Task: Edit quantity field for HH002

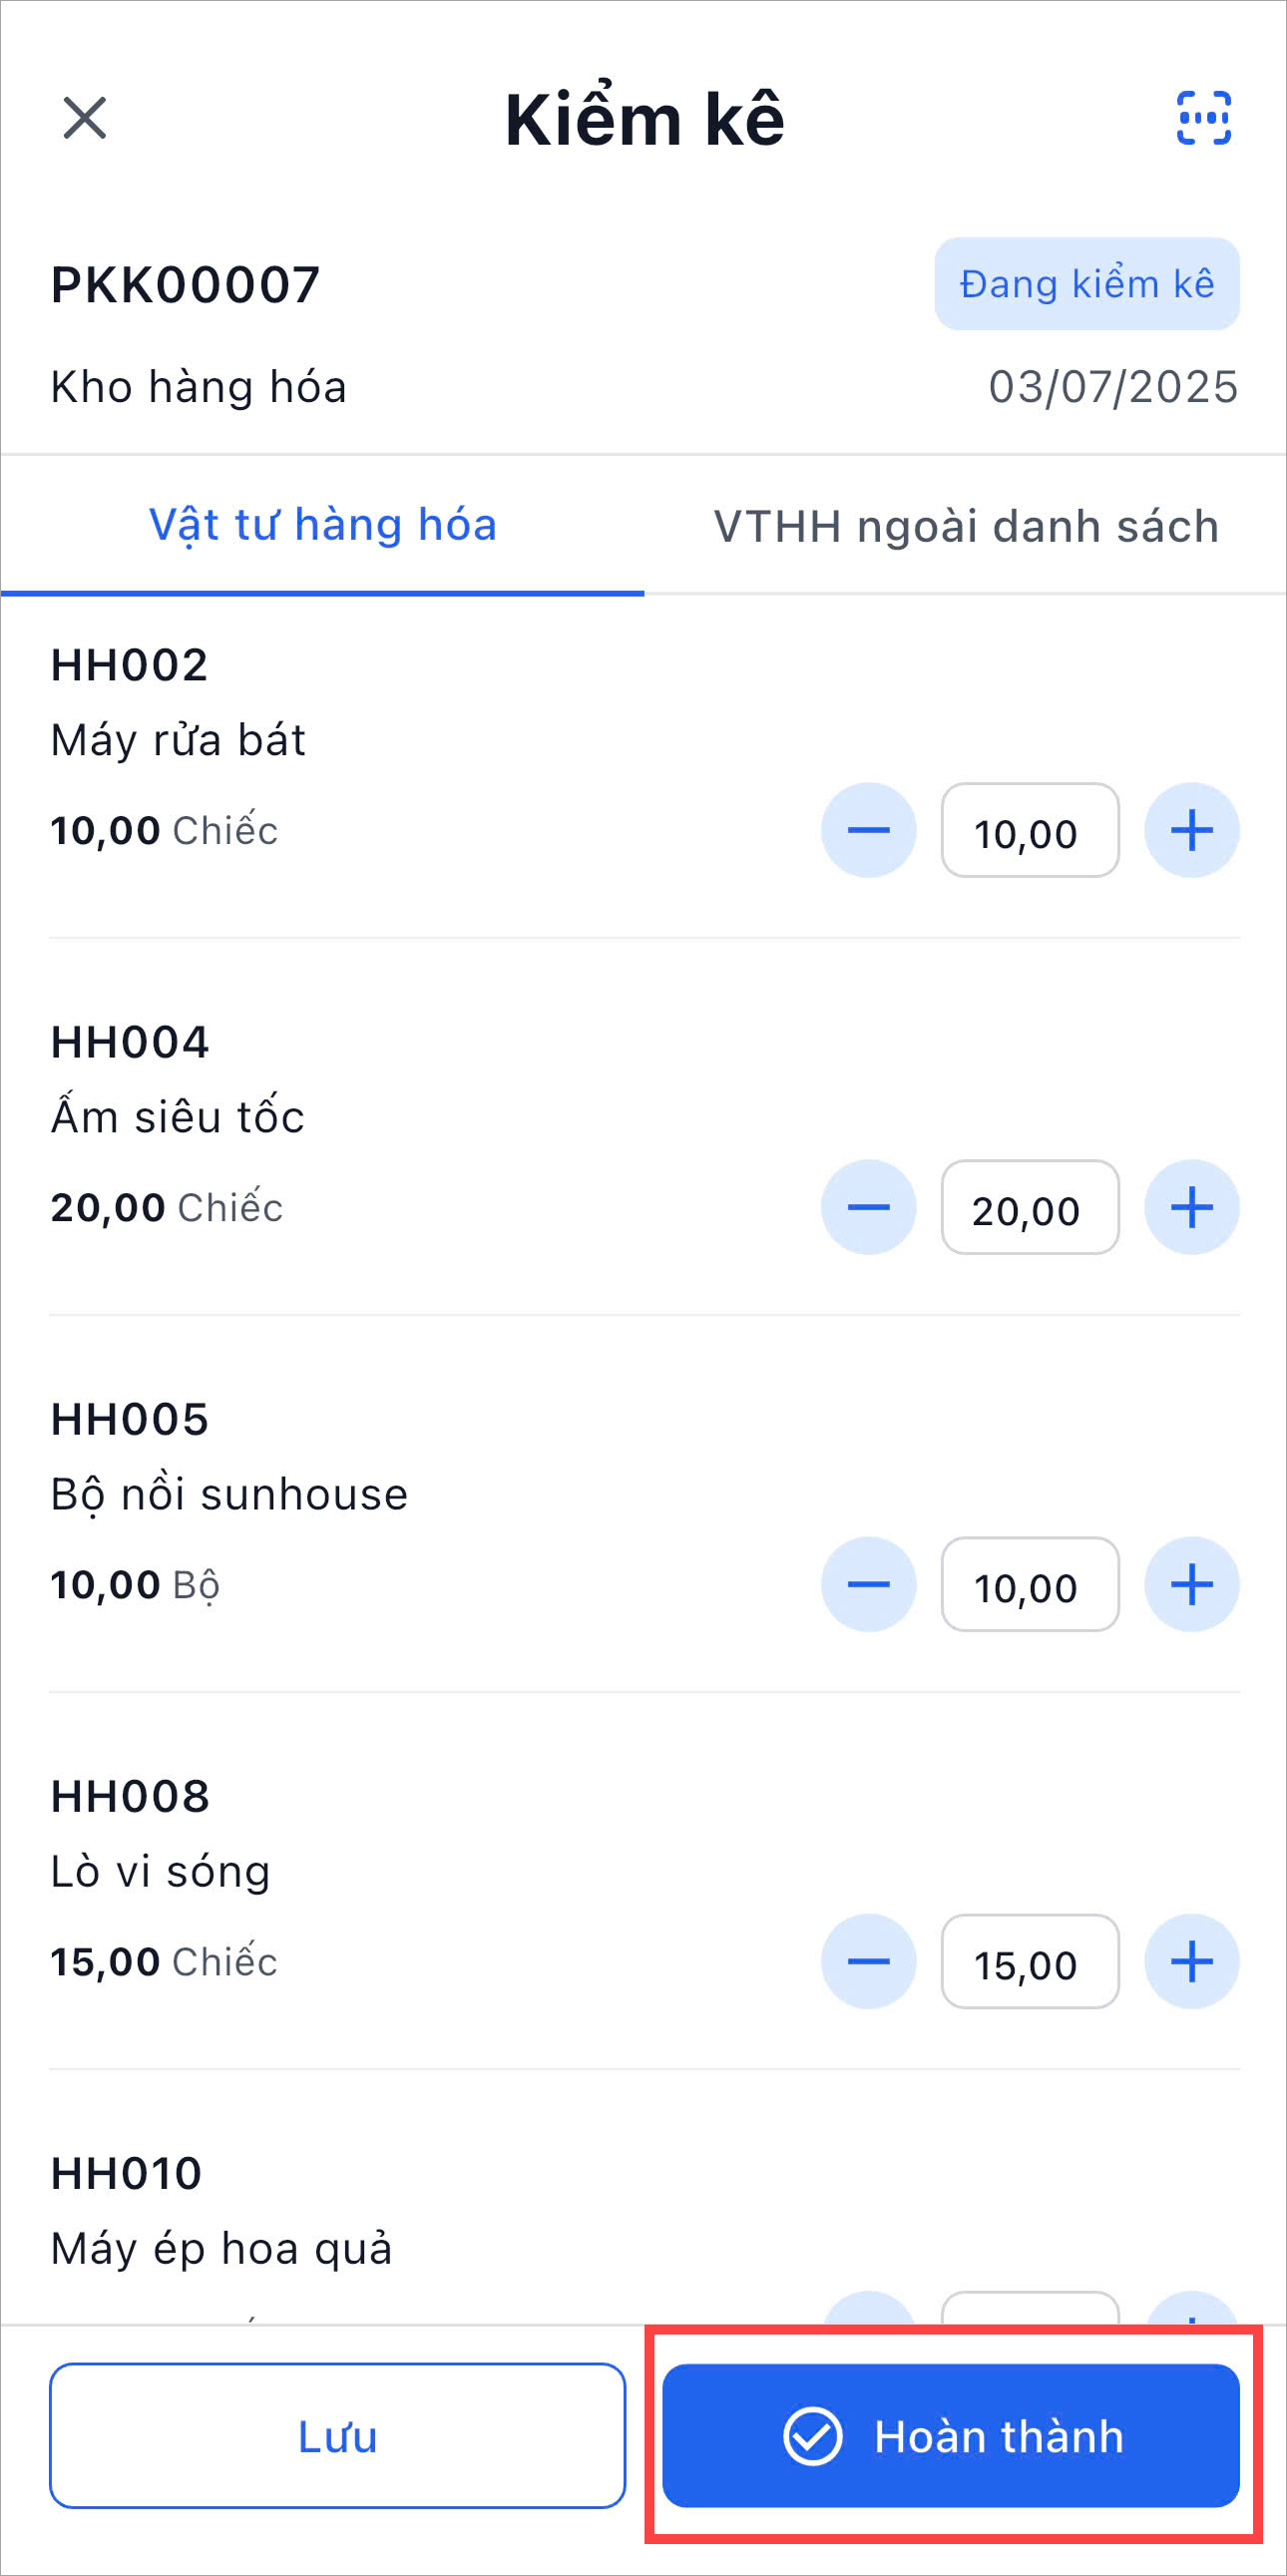Action: [x=1029, y=830]
